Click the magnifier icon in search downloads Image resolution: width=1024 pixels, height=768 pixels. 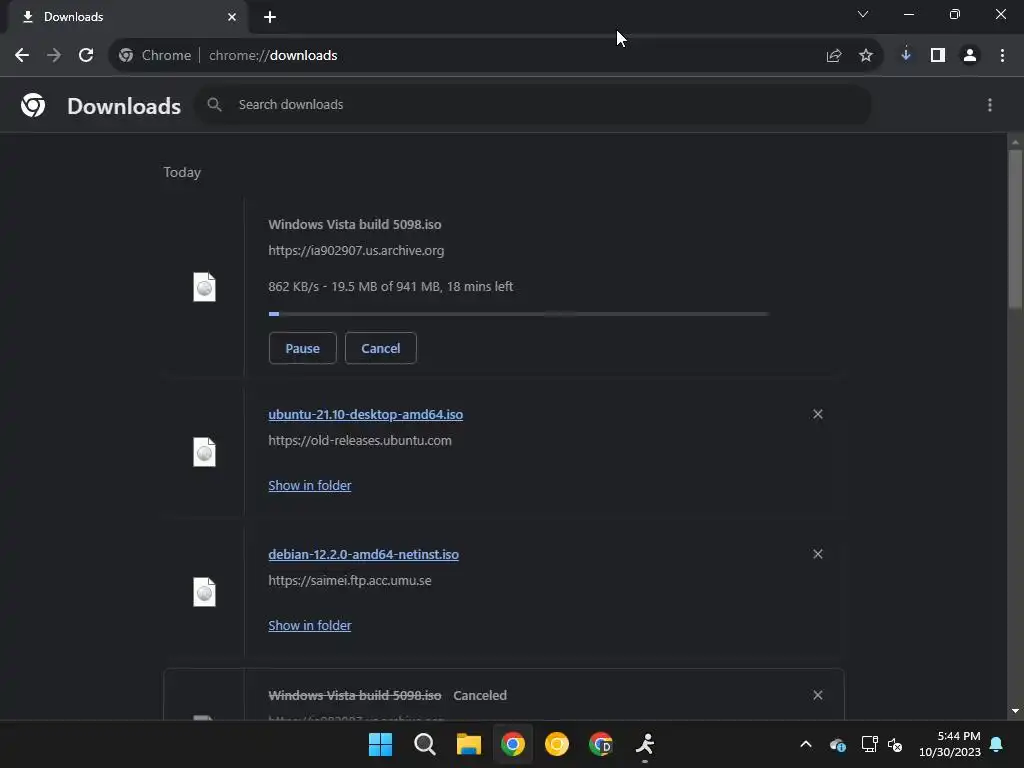point(214,104)
